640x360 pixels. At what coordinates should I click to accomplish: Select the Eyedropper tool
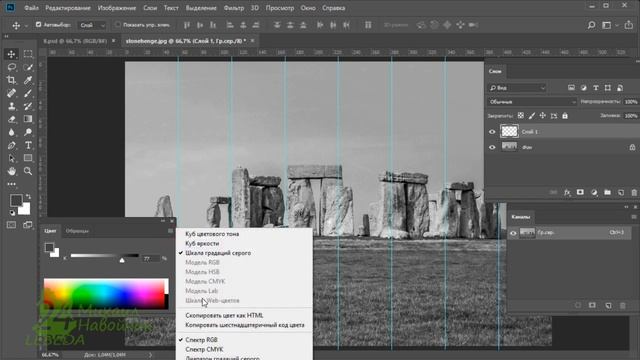tap(28, 80)
